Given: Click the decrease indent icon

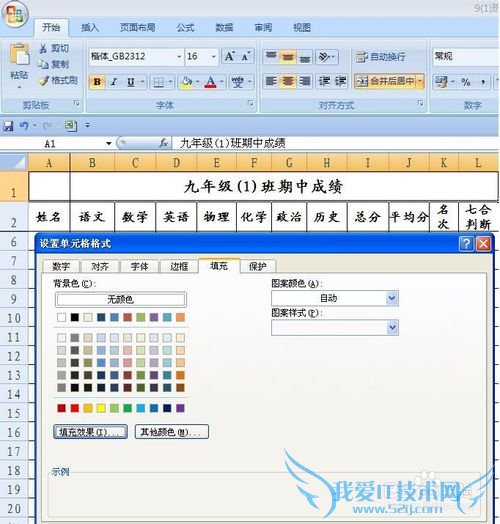Looking at the screenshot, I should tap(324, 81).
